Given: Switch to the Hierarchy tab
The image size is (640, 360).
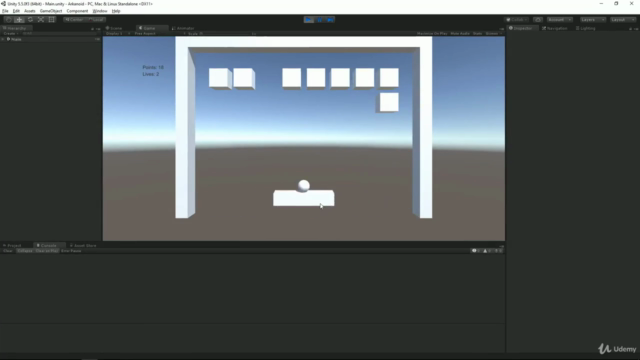Looking at the screenshot, I should 15,28.
